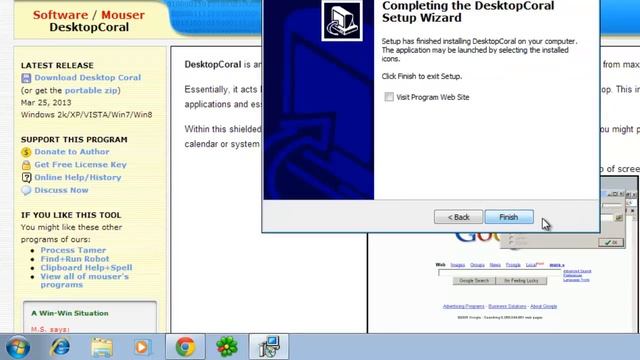This screenshot has height=360, width=640.
Task: Open the Online Help/History link
Action: click(78, 178)
